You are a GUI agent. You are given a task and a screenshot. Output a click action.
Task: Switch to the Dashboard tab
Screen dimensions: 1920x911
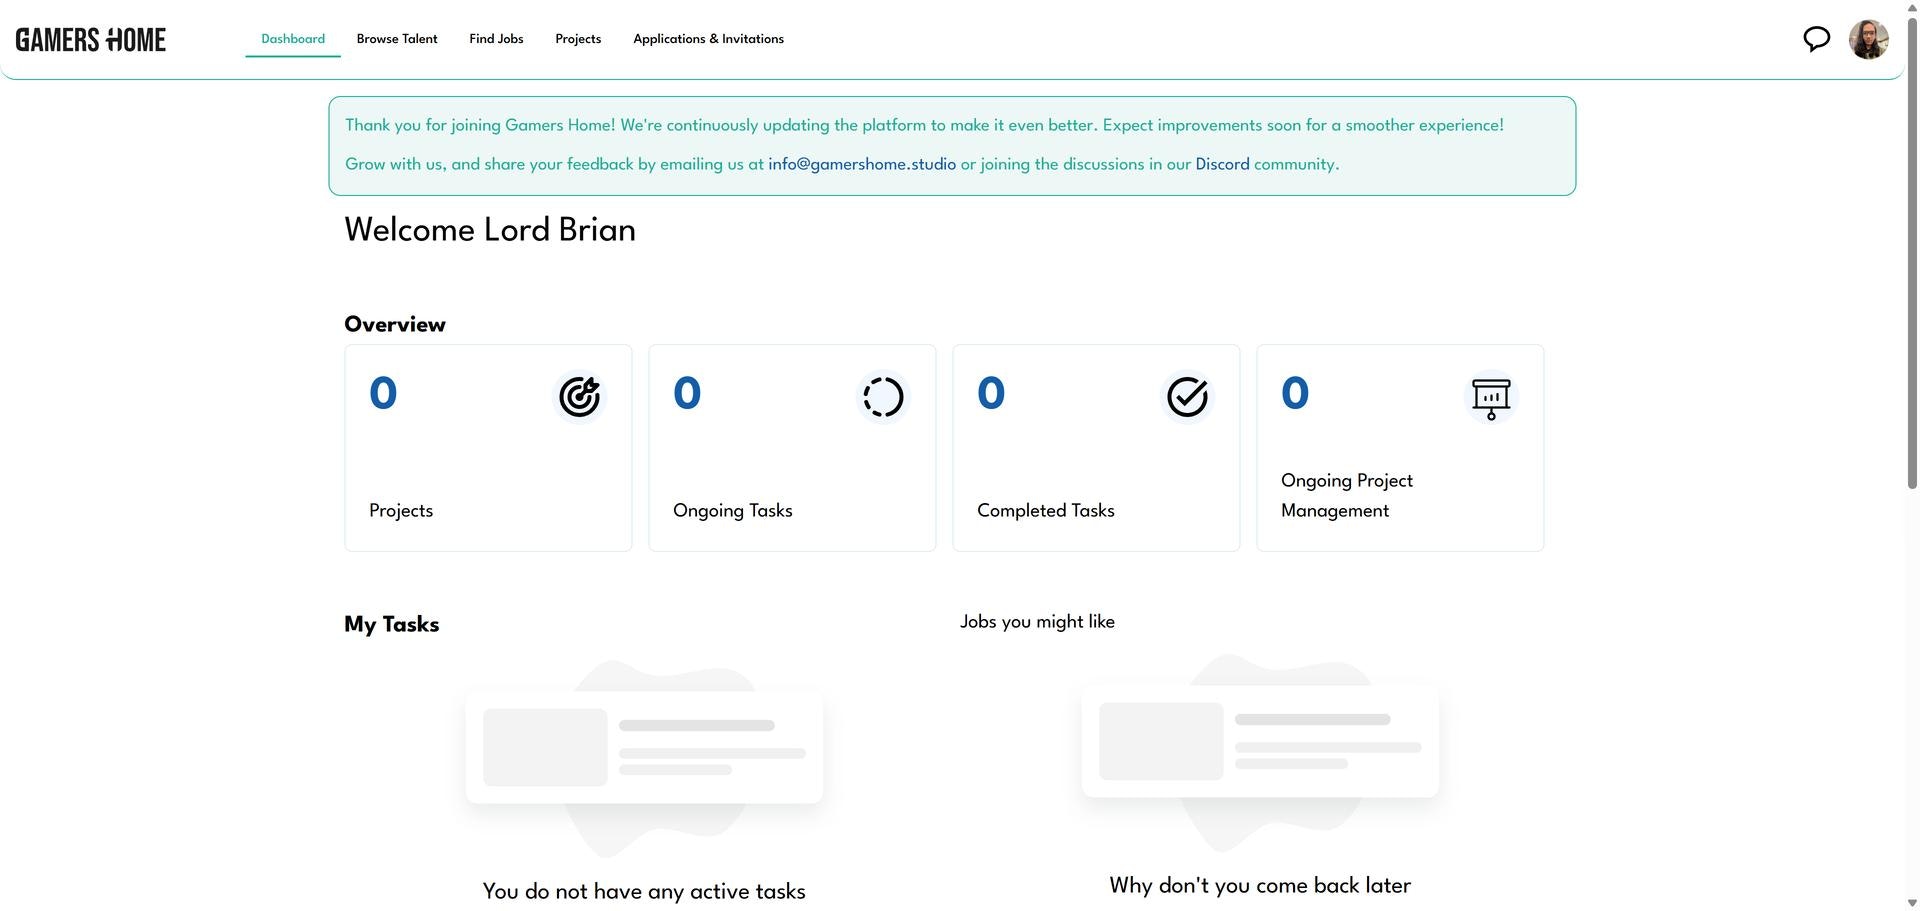point(293,39)
